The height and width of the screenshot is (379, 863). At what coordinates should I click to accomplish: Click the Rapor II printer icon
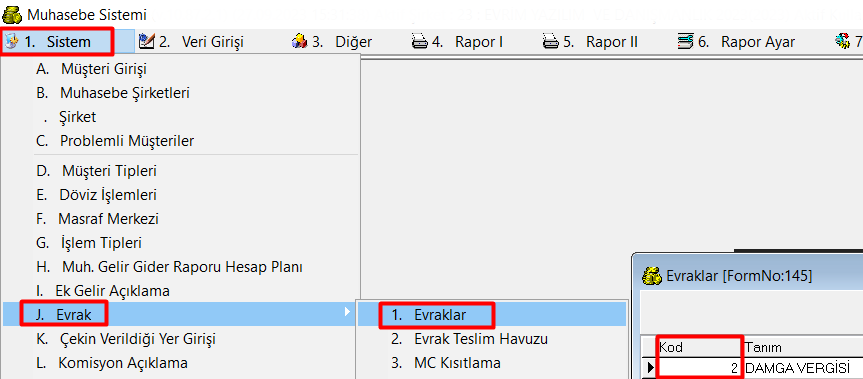[551, 42]
